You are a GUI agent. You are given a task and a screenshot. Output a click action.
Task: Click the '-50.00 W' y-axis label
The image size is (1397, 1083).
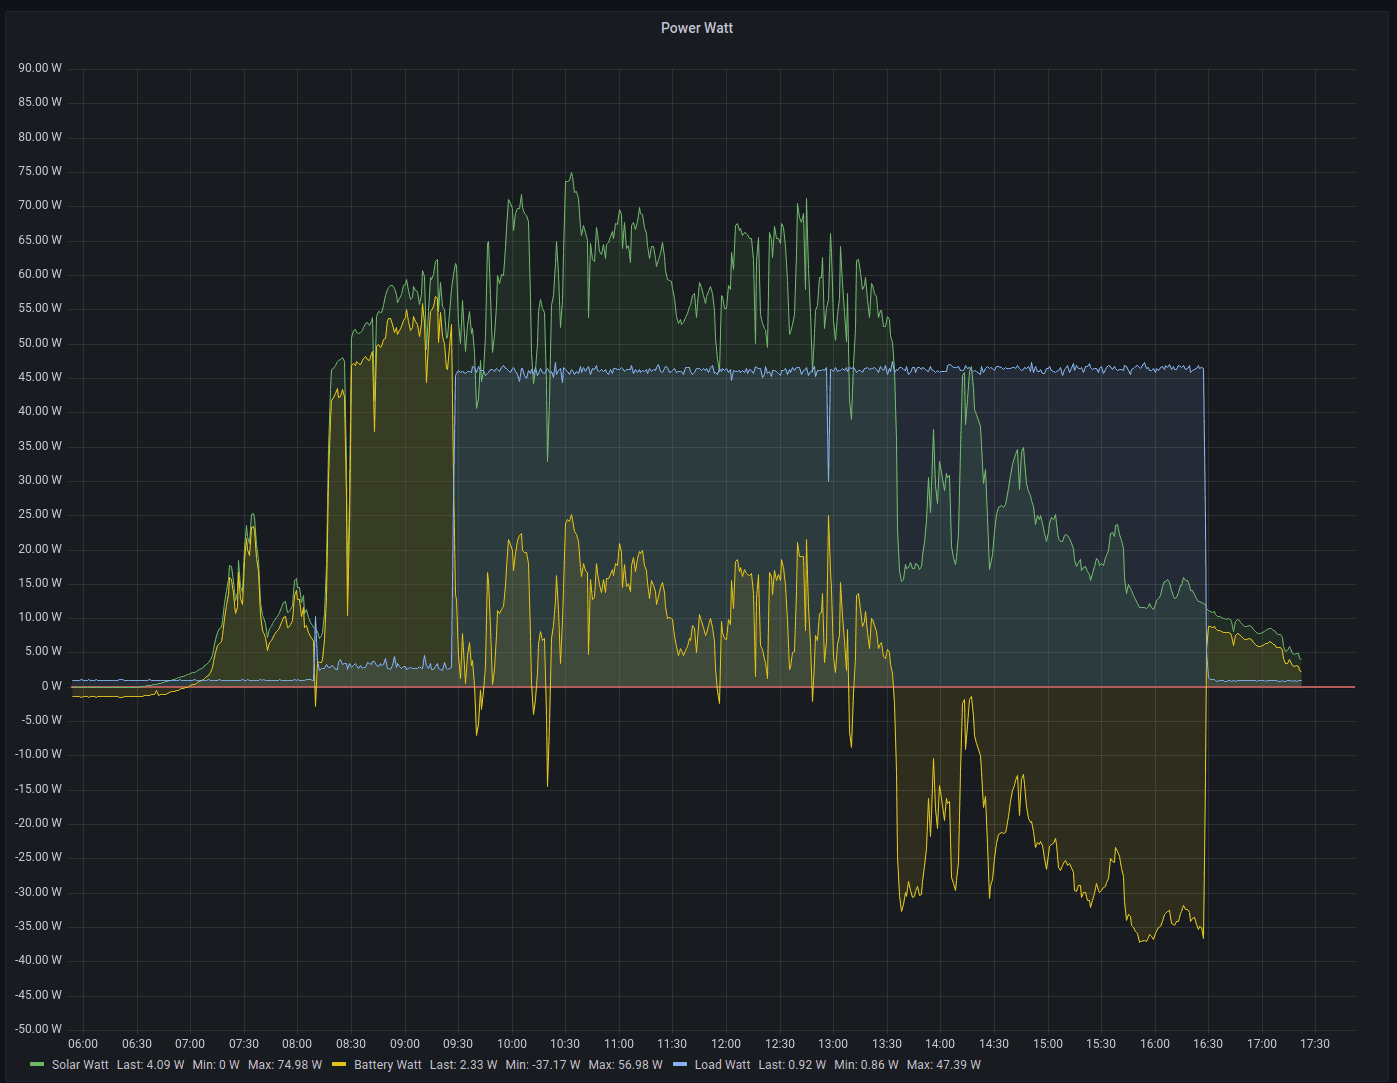[38, 1029]
